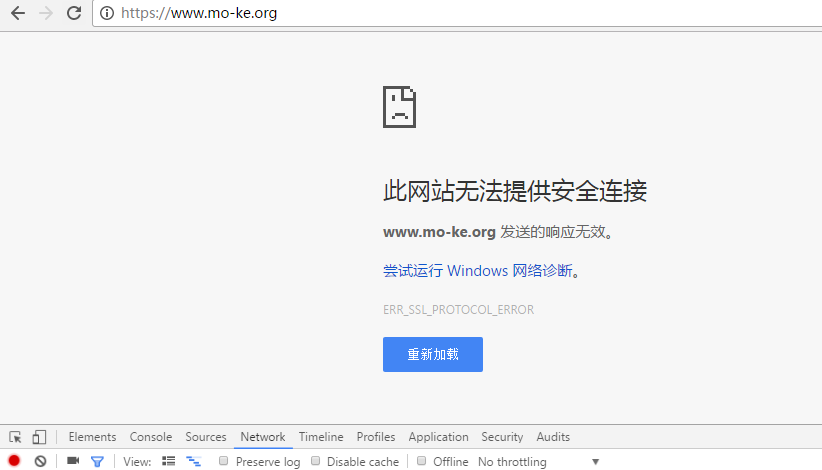Switch to large request rows list view
Image resolution: width=822 pixels, height=470 pixels.
coord(168,461)
